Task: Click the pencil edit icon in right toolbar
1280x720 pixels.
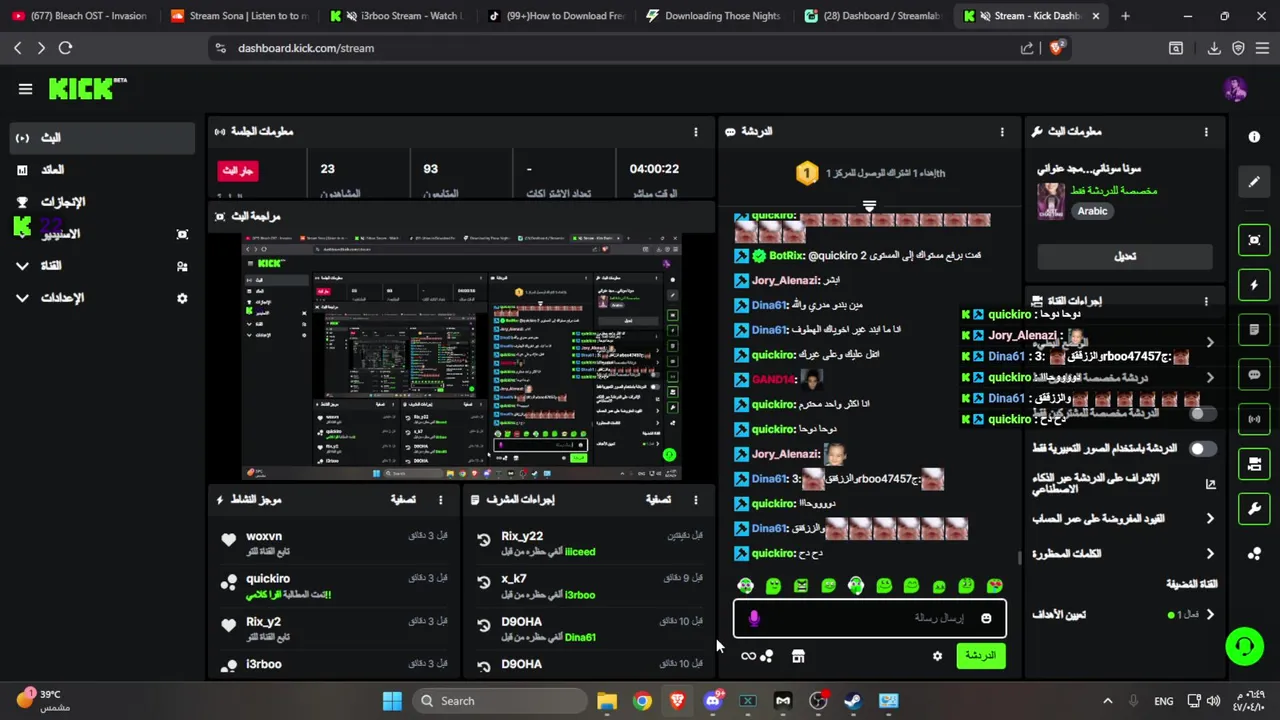Action: click(1254, 182)
